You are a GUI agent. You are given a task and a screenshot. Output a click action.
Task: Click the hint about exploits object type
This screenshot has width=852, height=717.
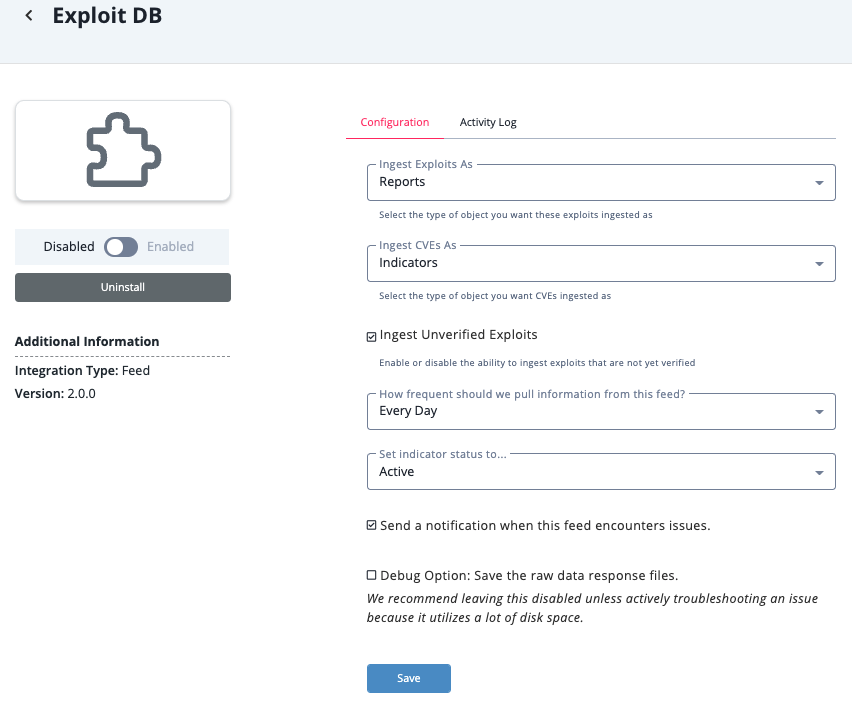pyautogui.click(x=516, y=215)
